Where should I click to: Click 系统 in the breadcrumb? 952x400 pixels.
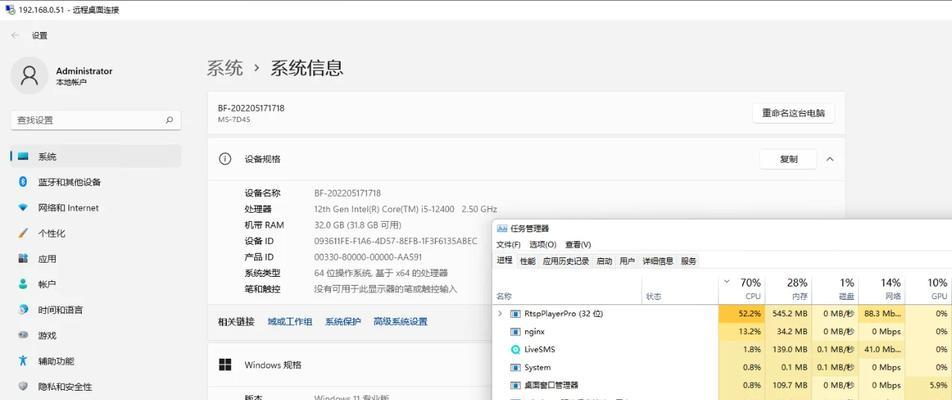coord(225,67)
